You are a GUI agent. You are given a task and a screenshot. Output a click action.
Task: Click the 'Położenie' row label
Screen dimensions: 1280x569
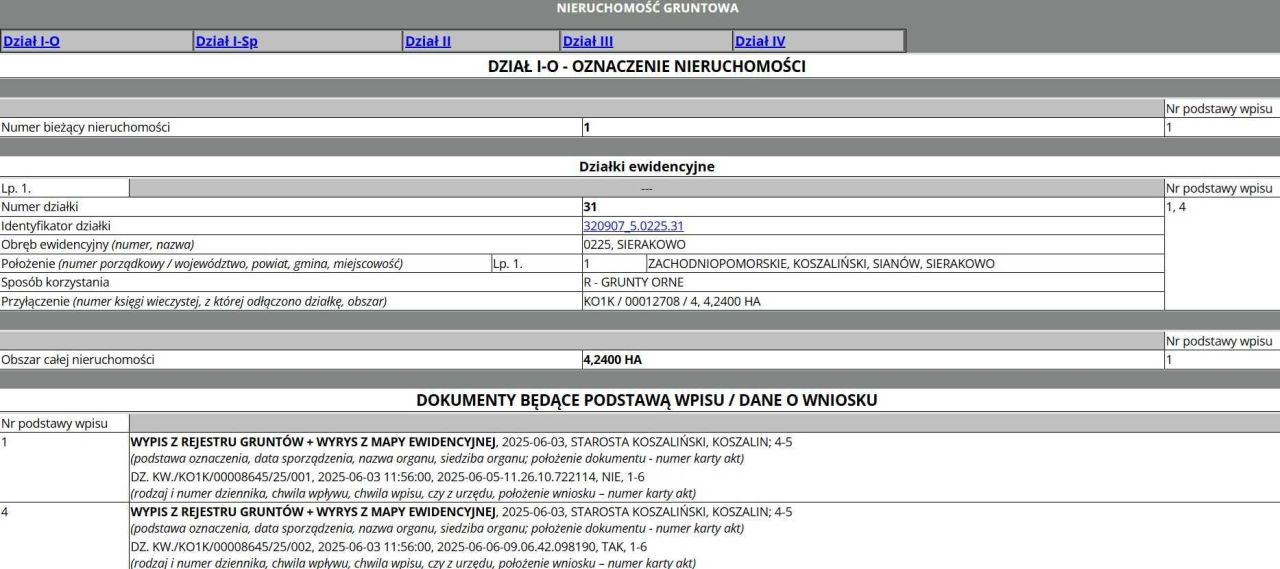[202, 263]
